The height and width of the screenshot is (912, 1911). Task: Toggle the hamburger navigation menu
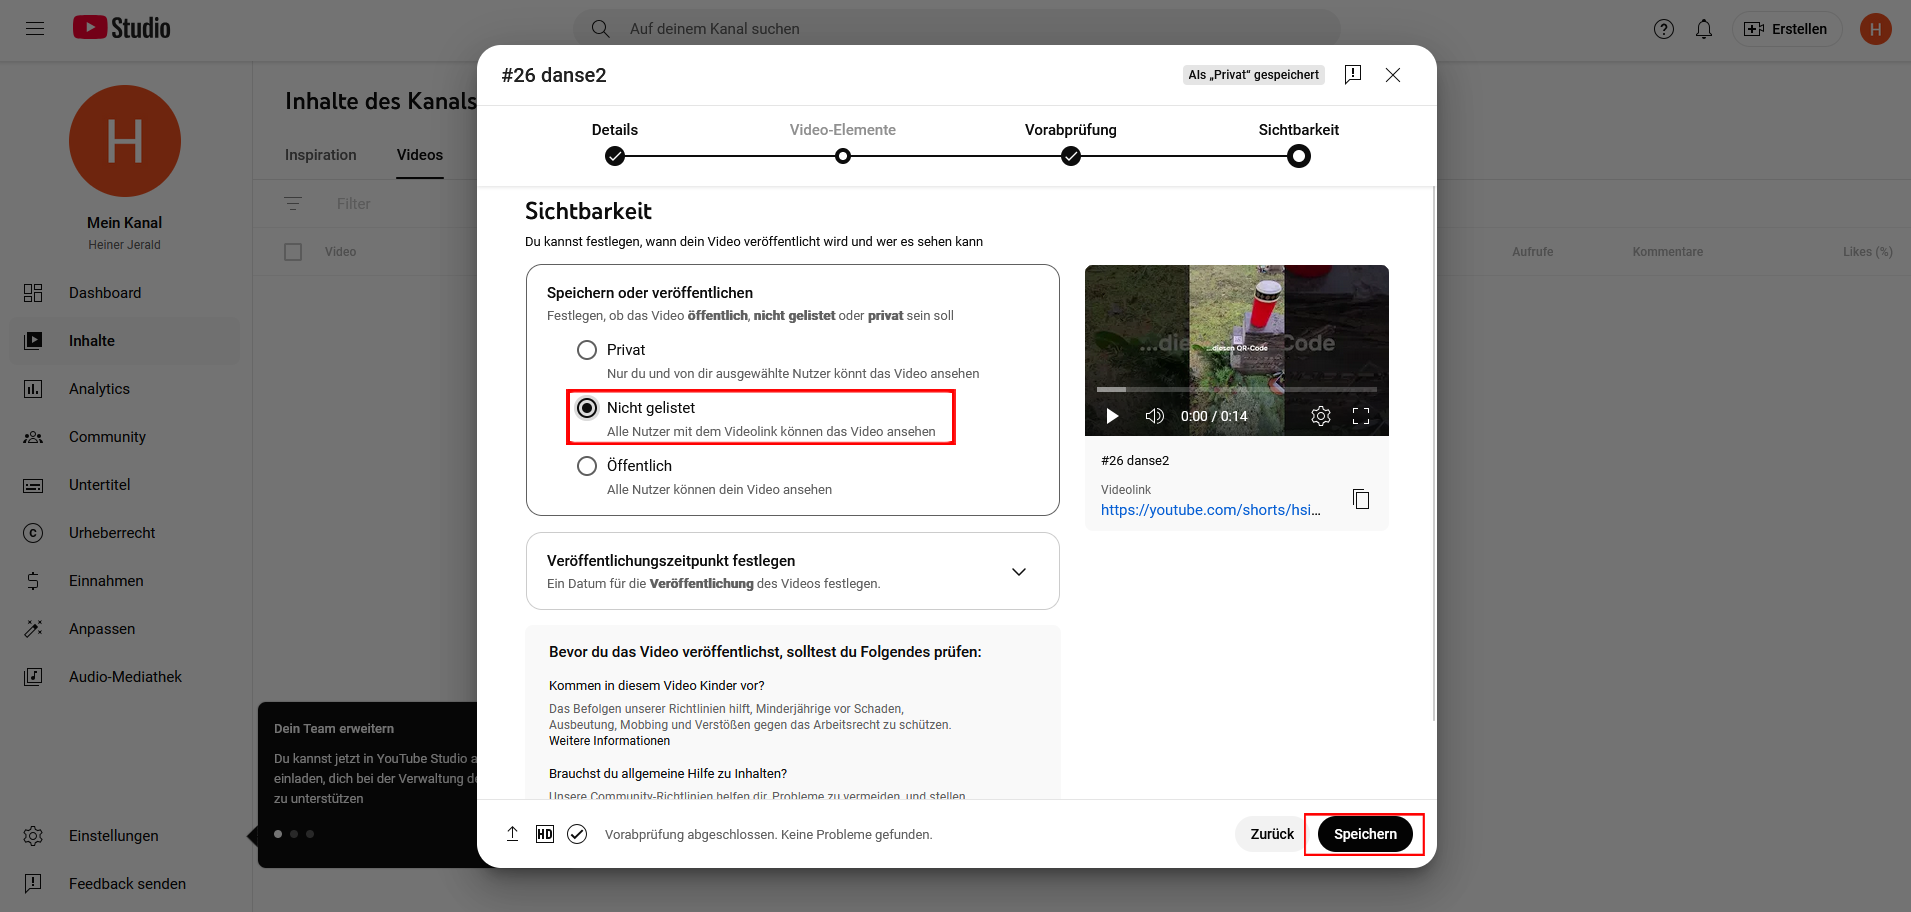[35, 29]
